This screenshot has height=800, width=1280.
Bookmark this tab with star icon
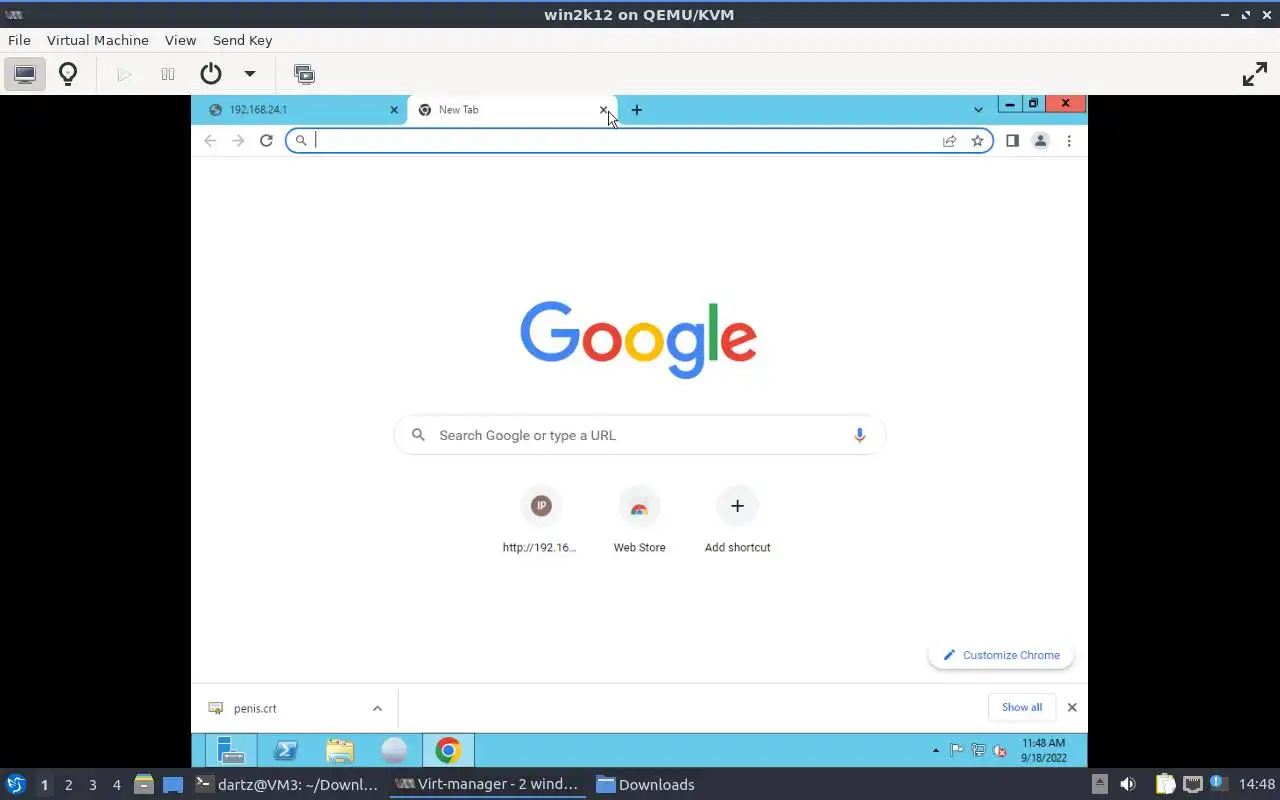[x=977, y=141]
